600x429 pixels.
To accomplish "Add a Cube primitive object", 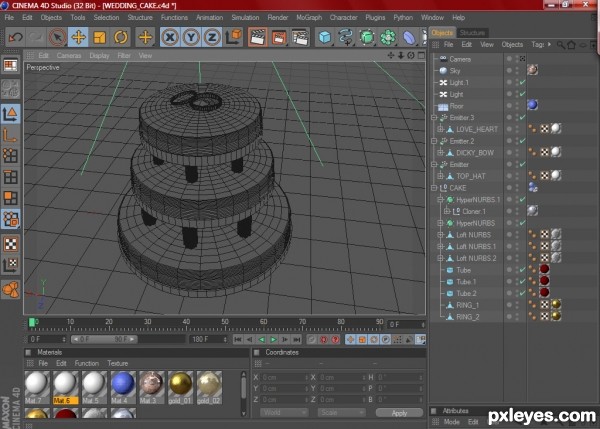I will 324,37.
